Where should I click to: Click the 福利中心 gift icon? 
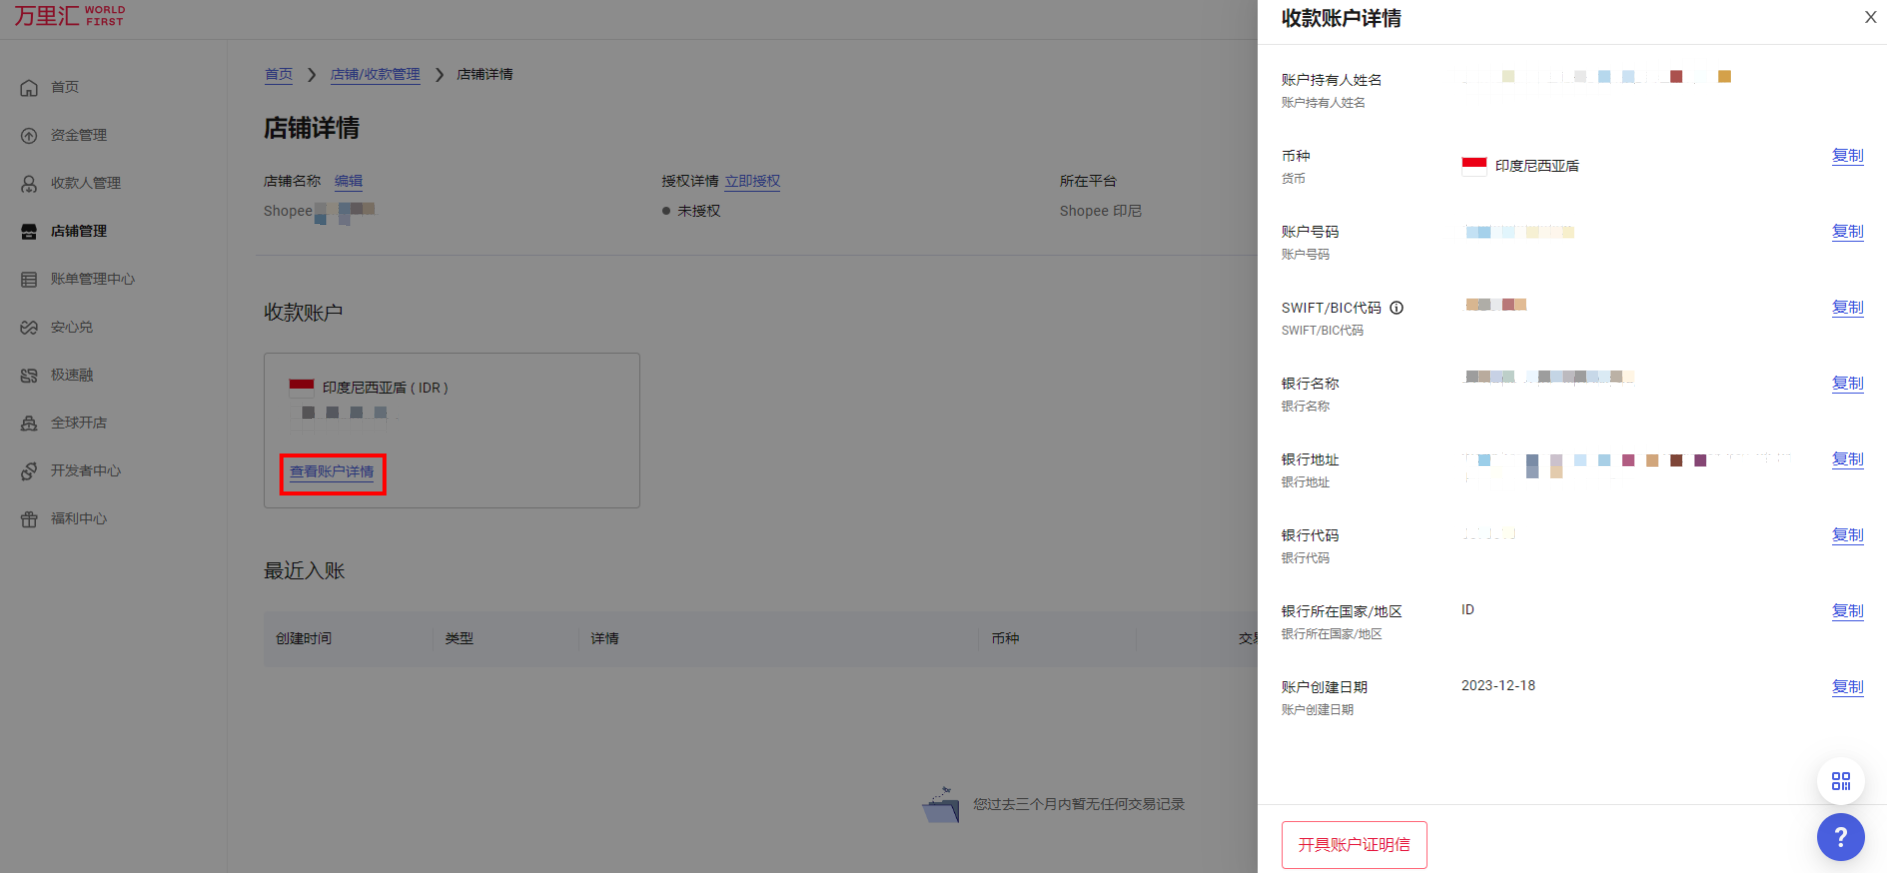click(29, 520)
